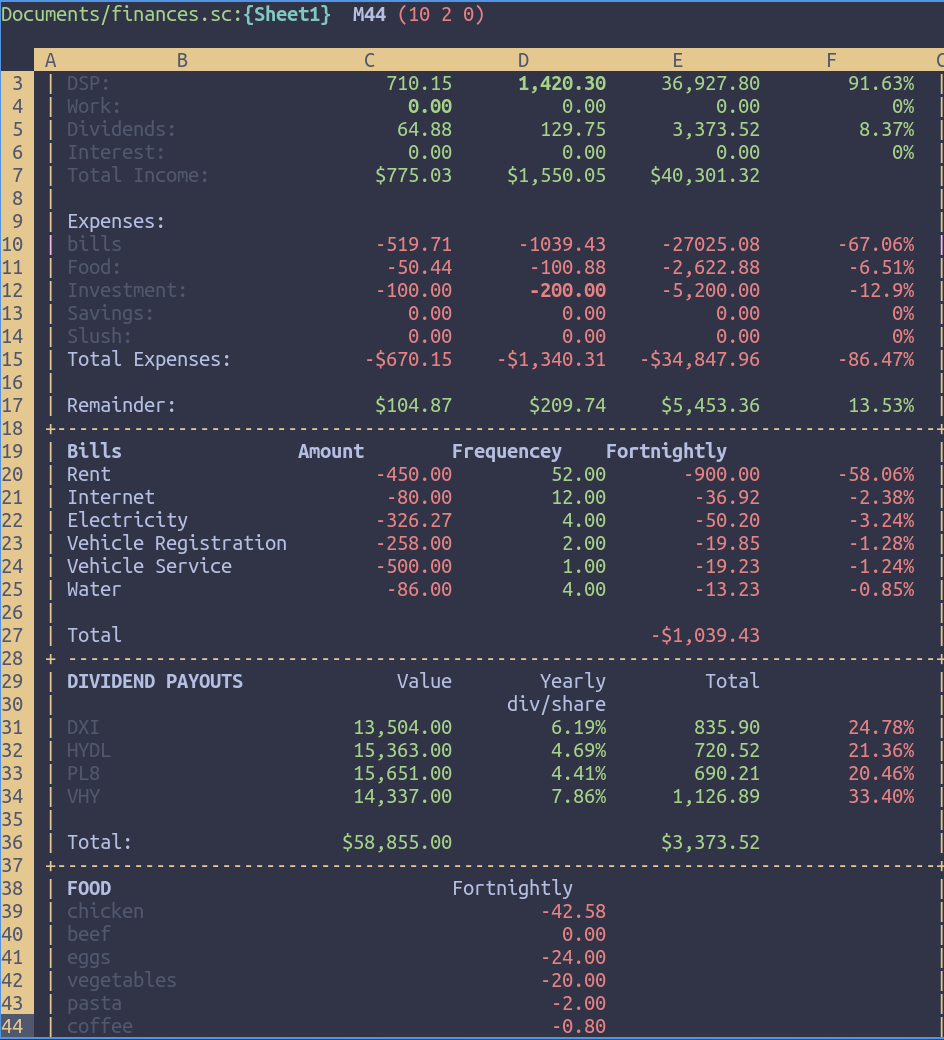This screenshot has height=1040, width=944.
Task: Select the FOOD section heading
Action: pos(89,888)
